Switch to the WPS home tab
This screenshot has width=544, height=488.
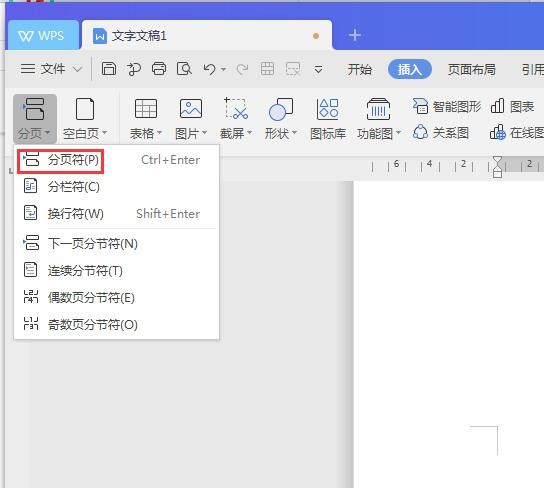43,35
